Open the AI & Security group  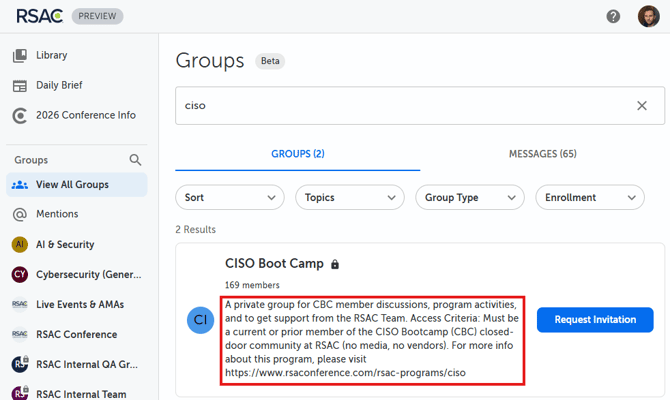pos(65,244)
